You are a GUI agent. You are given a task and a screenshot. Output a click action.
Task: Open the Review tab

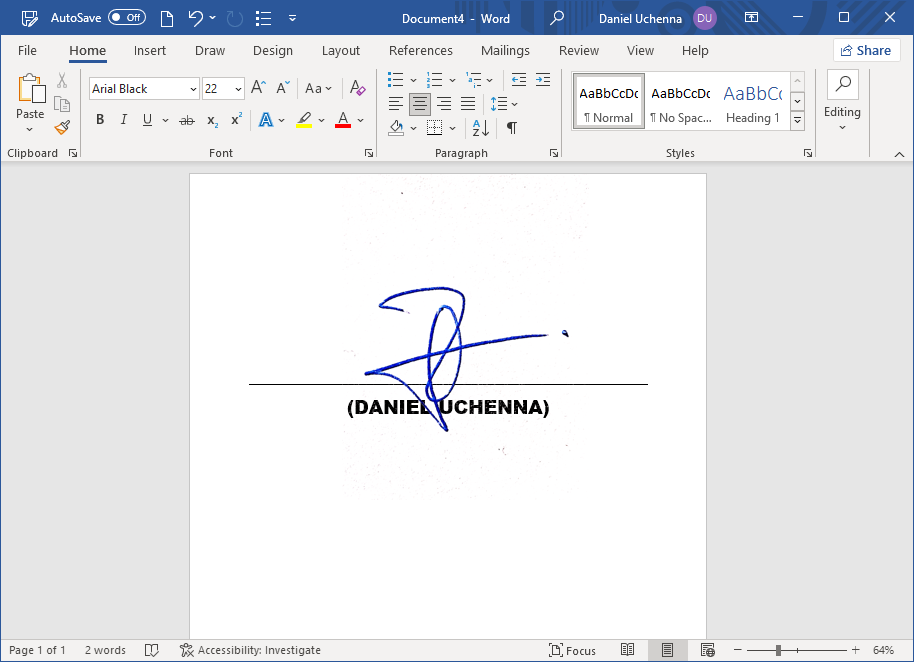point(578,50)
